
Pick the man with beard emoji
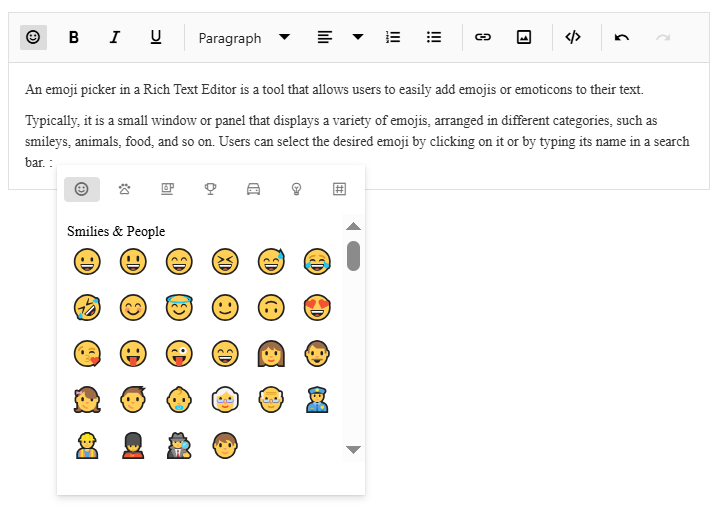coord(317,354)
